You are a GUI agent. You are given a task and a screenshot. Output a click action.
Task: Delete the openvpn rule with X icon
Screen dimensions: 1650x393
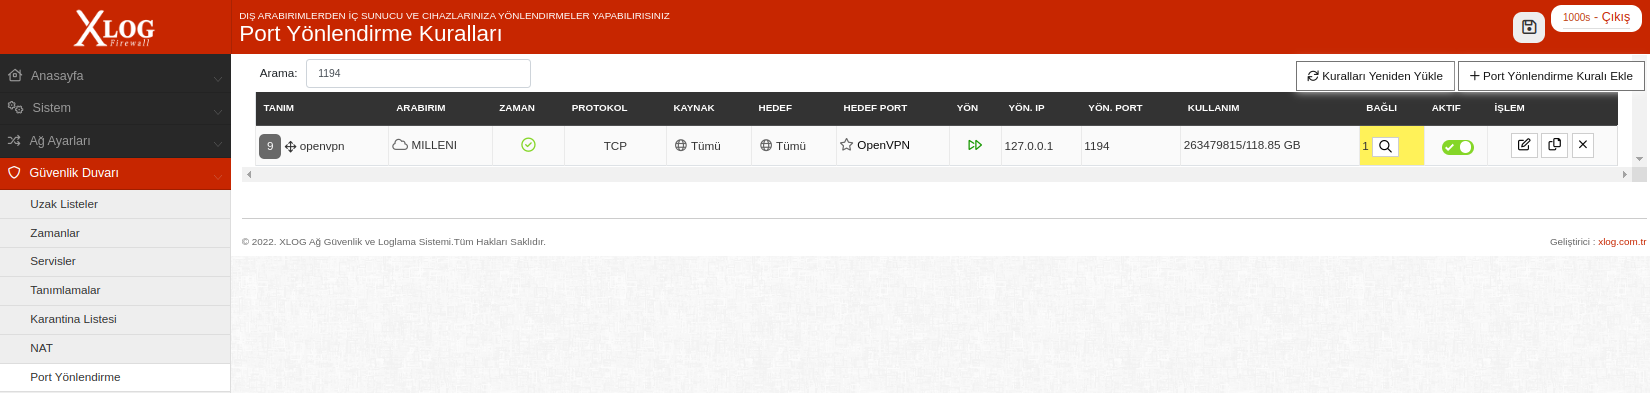[x=1583, y=145]
